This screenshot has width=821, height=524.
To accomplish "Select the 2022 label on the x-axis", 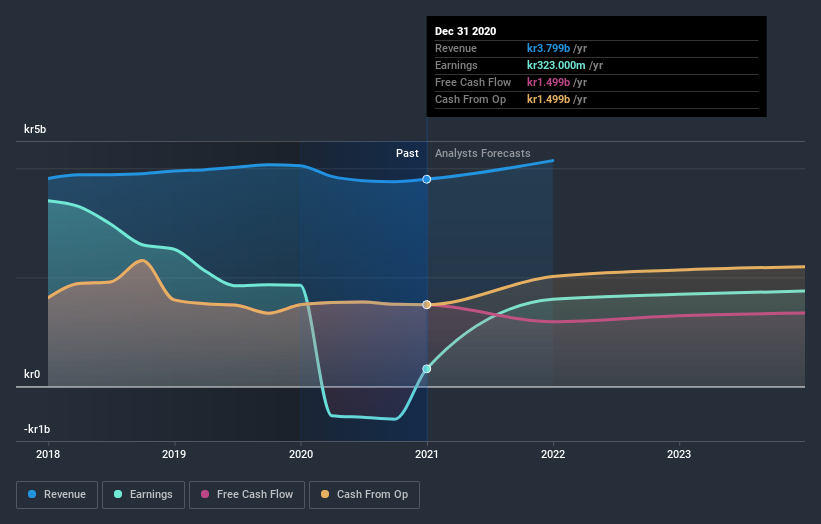I will 553,454.
